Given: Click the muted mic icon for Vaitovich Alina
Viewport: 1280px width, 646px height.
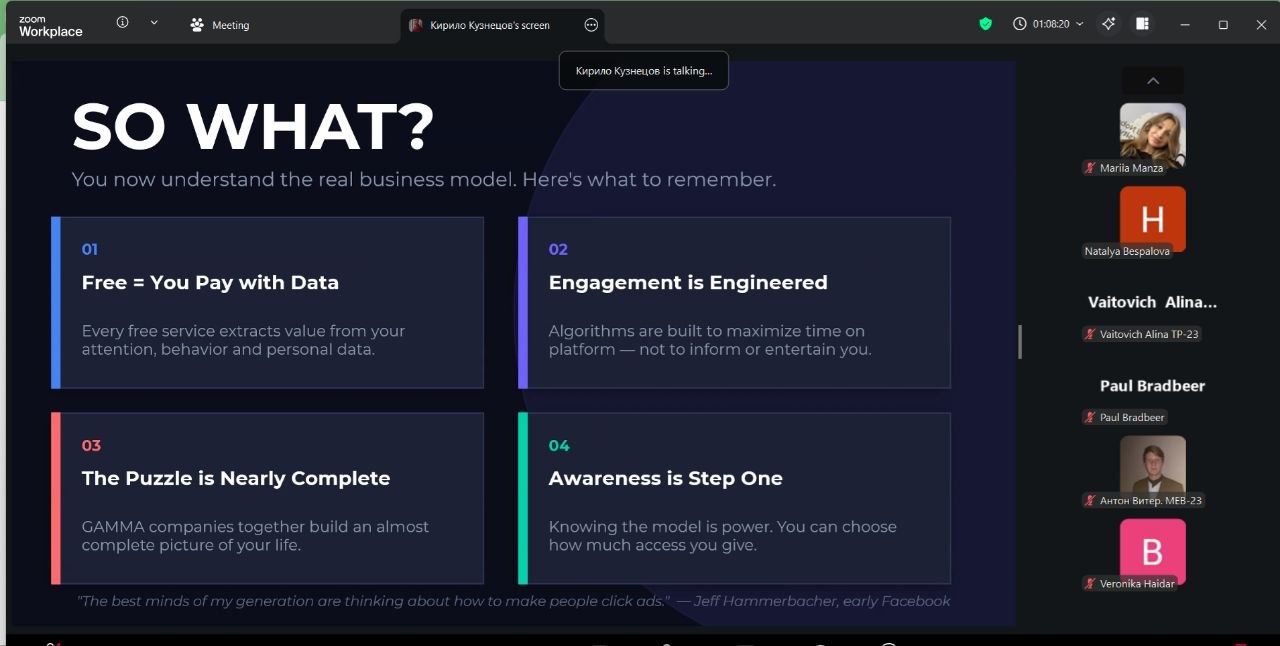Looking at the screenshot, I should [x=1090, y=334].
